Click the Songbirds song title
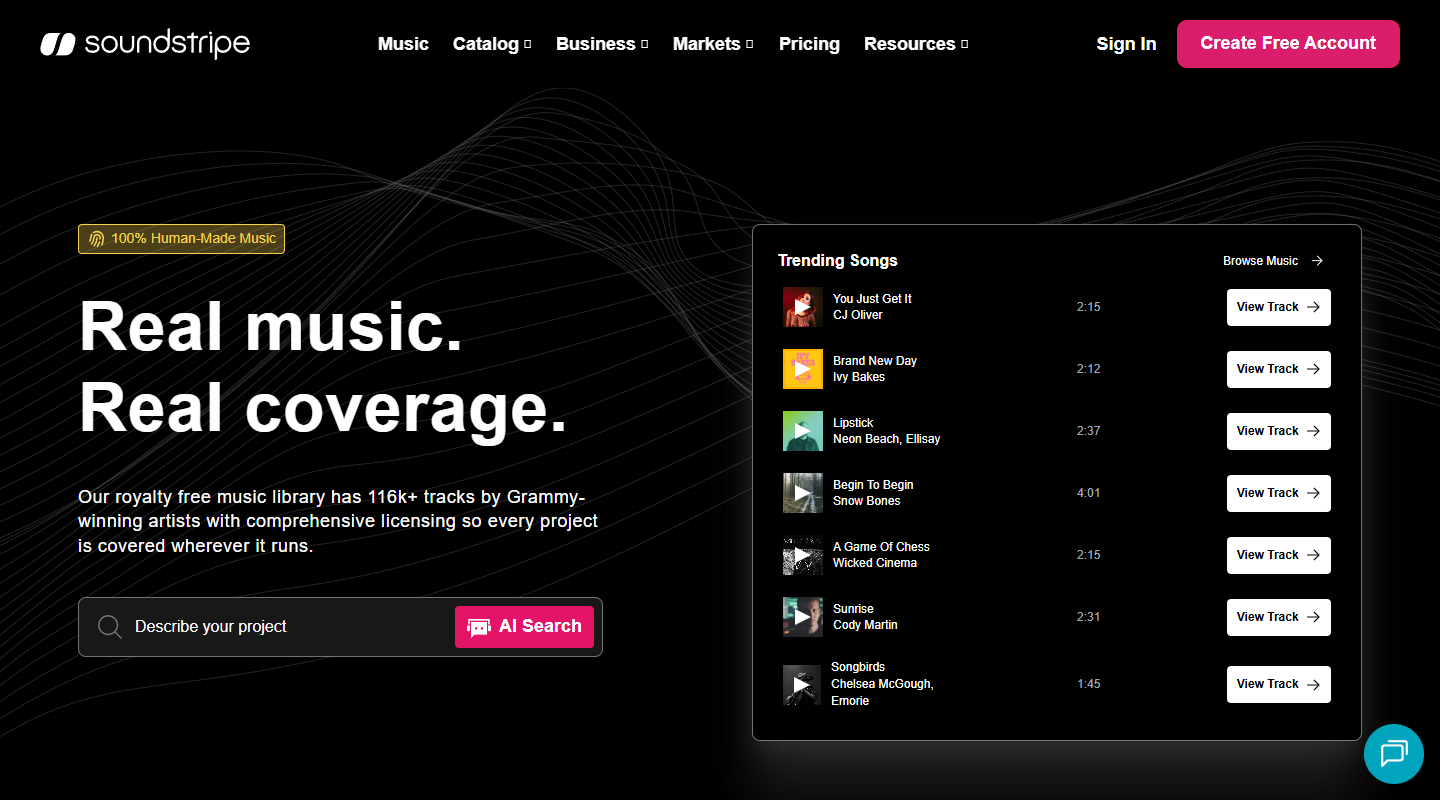1440x800 pixels. tap(858, 667)
